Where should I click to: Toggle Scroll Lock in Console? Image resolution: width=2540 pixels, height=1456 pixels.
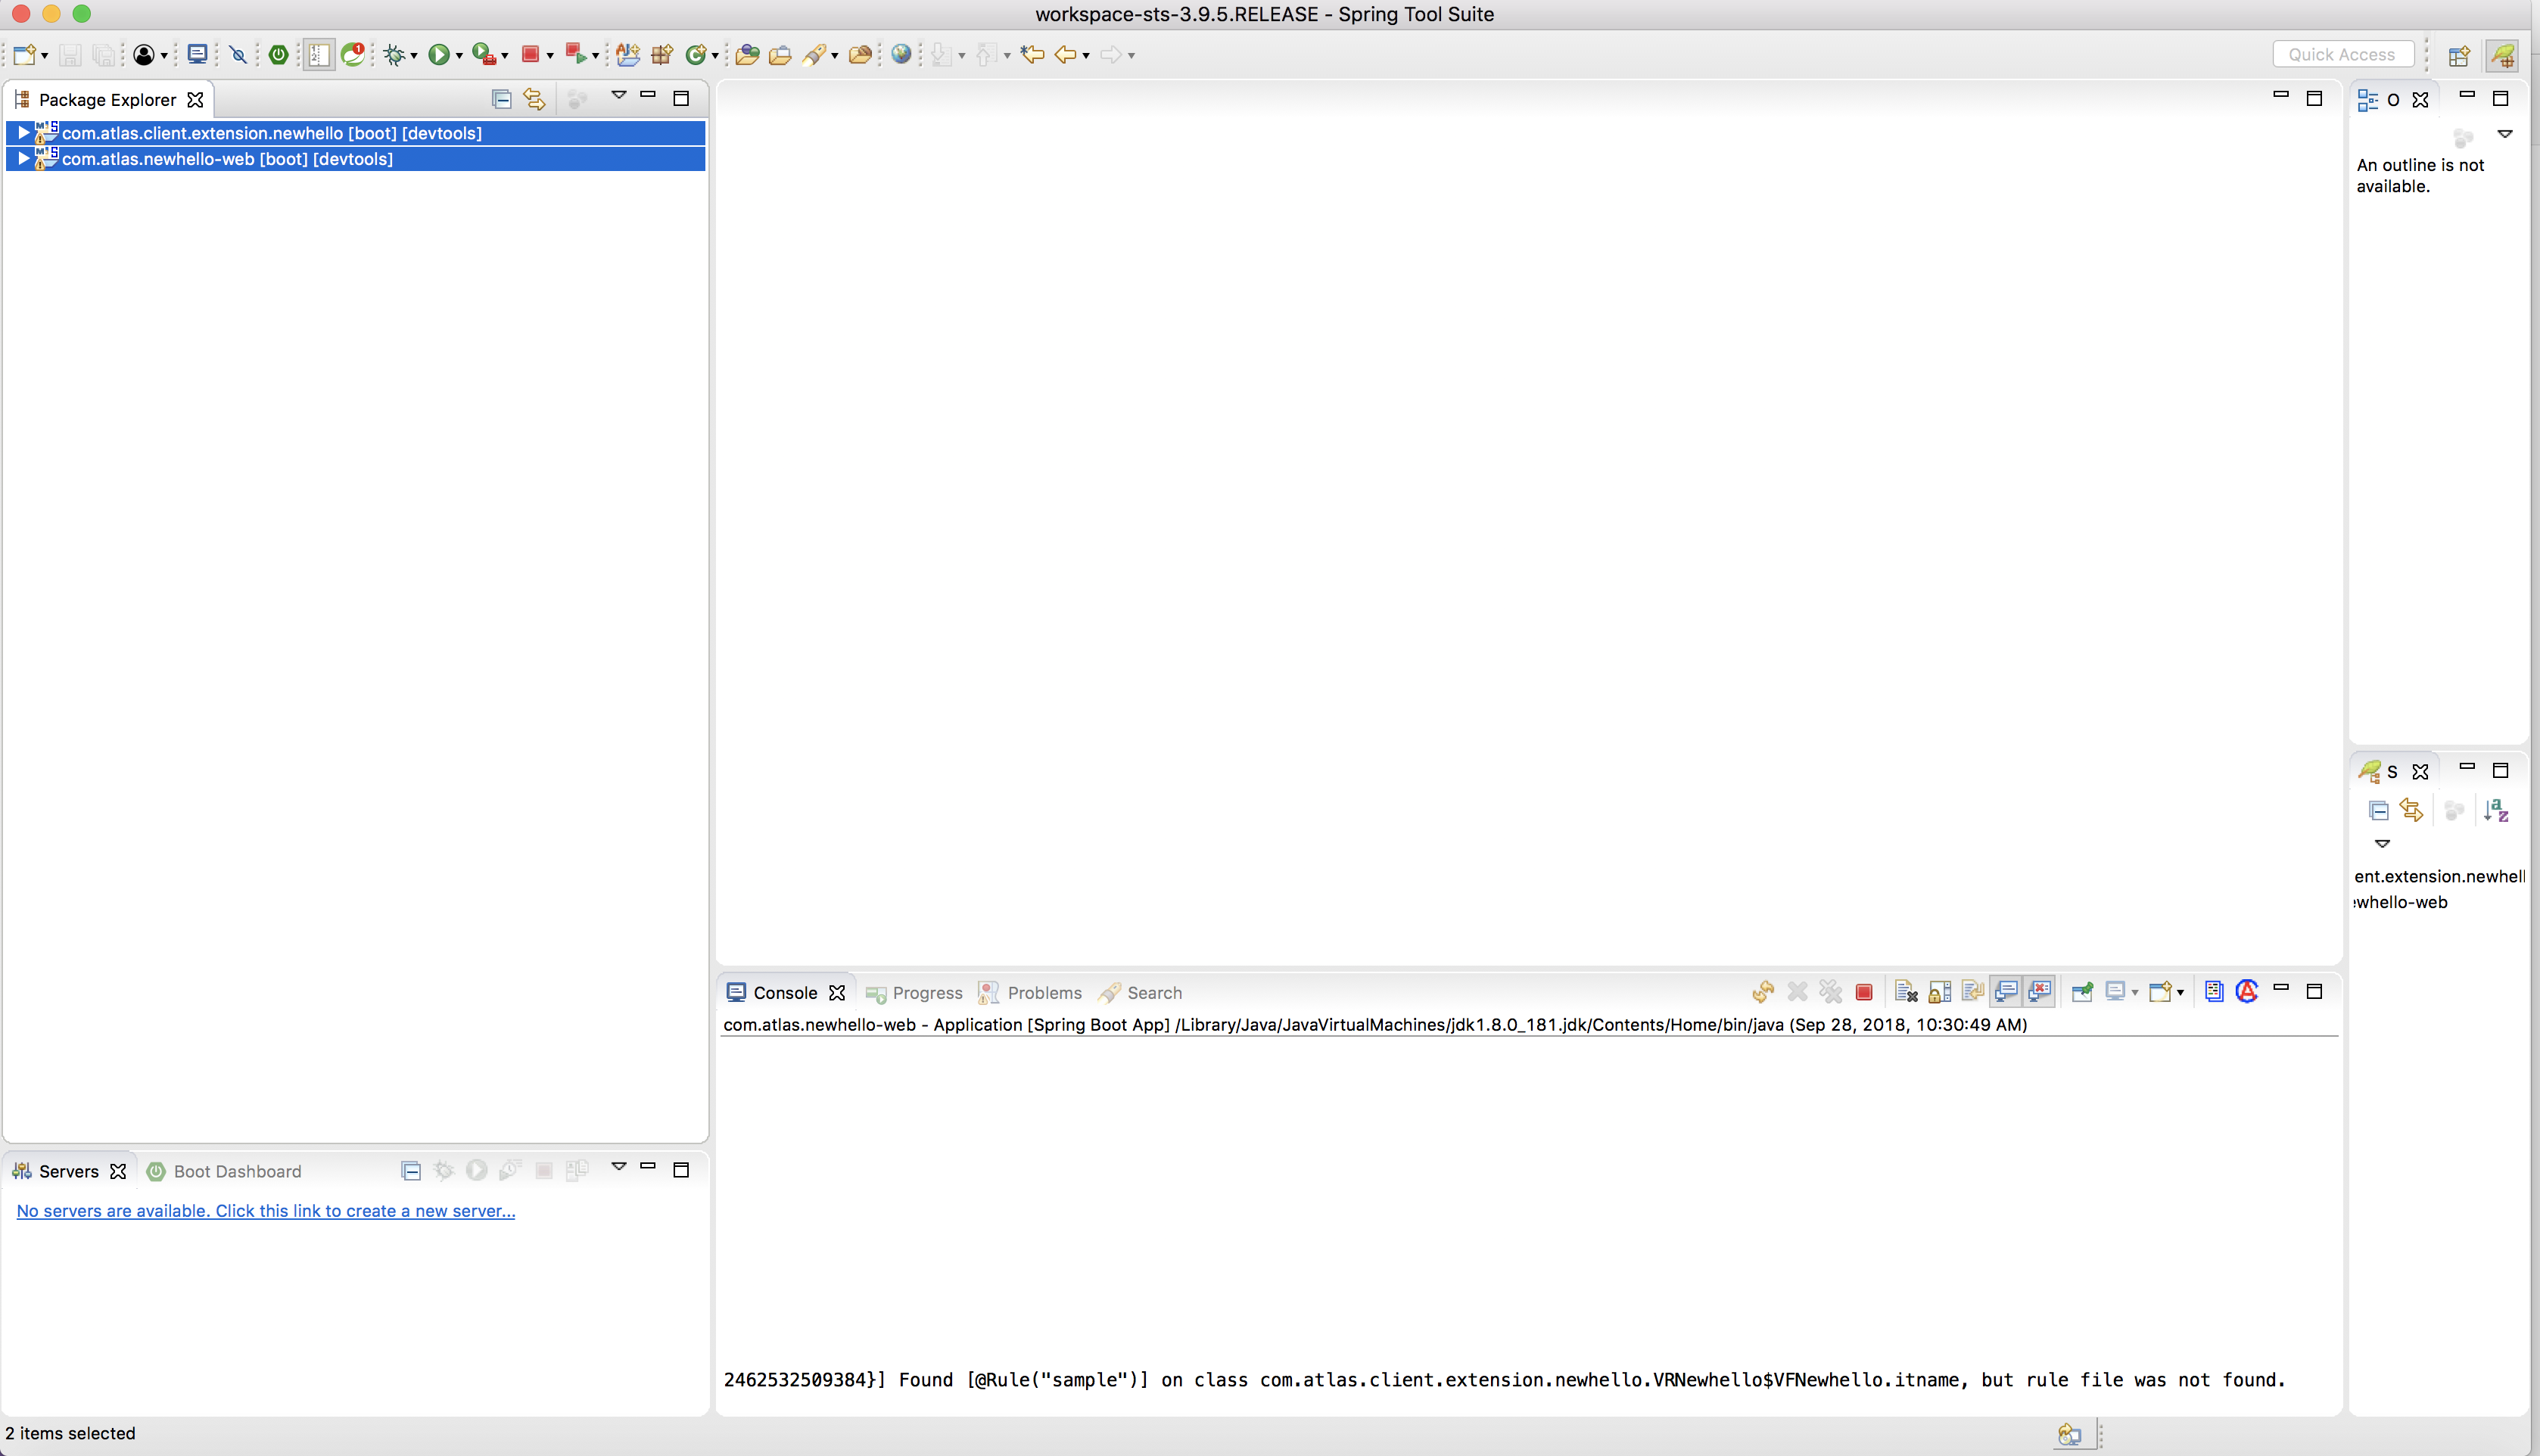pos(1940,992)
